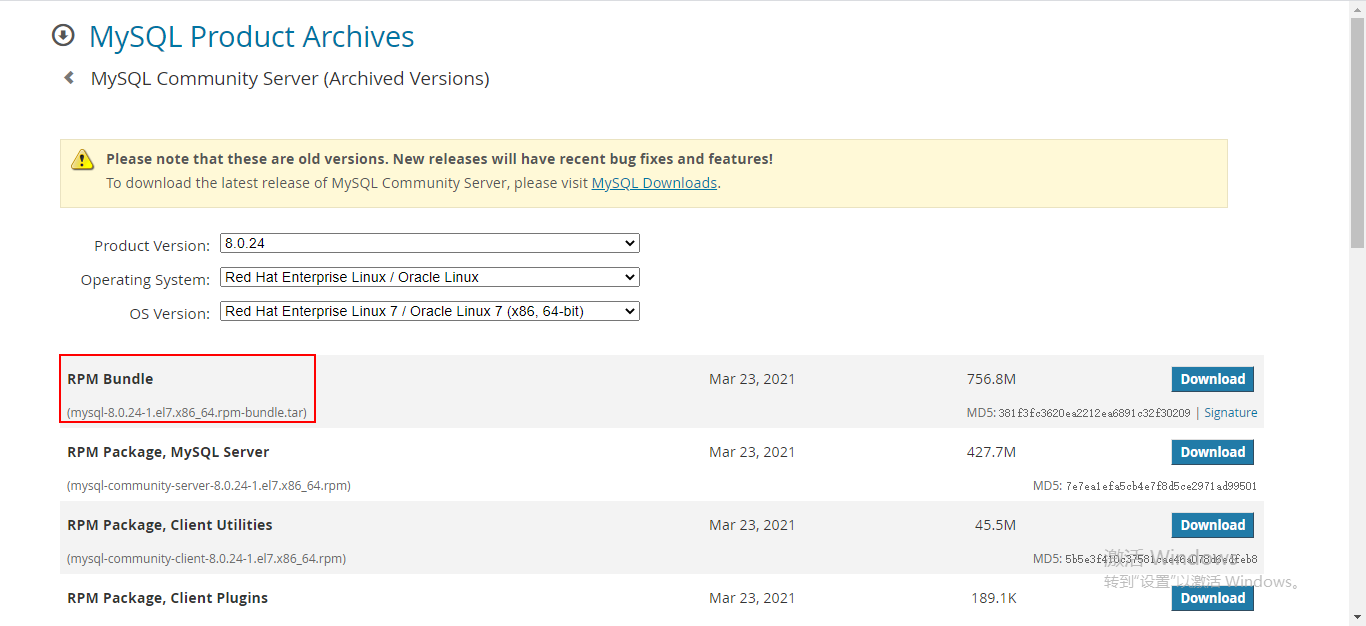Click the scrollbar down arrow
The image size is (1366, 626).
(1357, 617)
